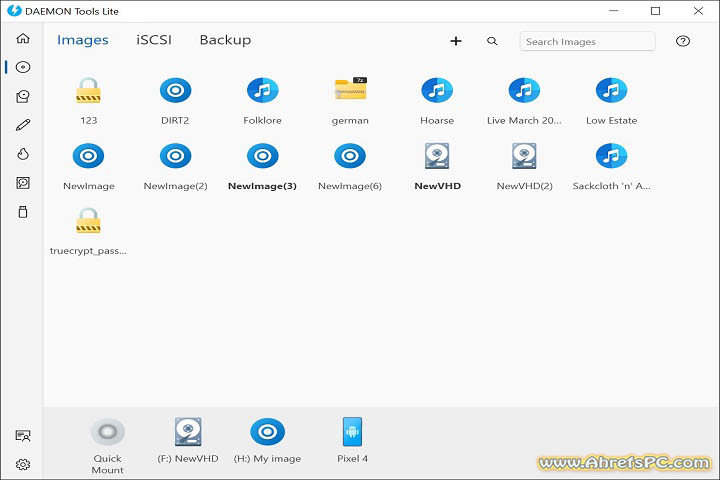Screen dimensions: 720x480
Task: Click the Quick Mount drive
Action: 107,432
